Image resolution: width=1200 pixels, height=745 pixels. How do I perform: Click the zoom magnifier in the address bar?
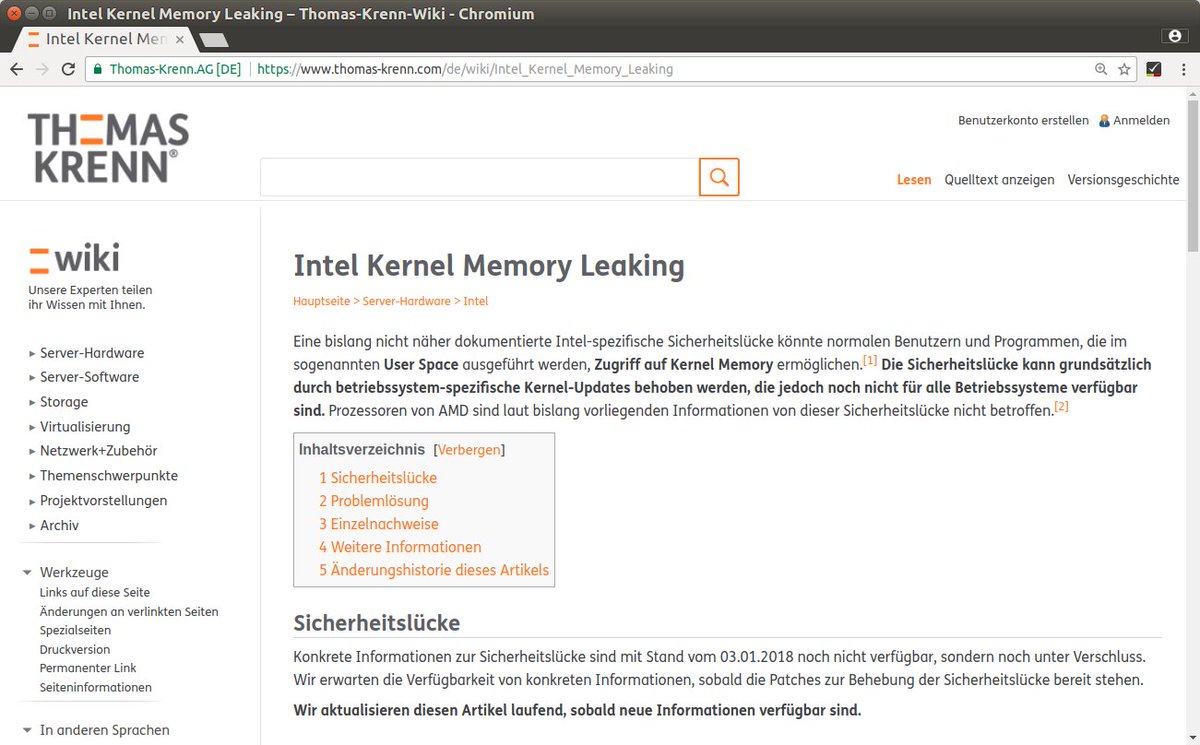[x=1100, y=69]
